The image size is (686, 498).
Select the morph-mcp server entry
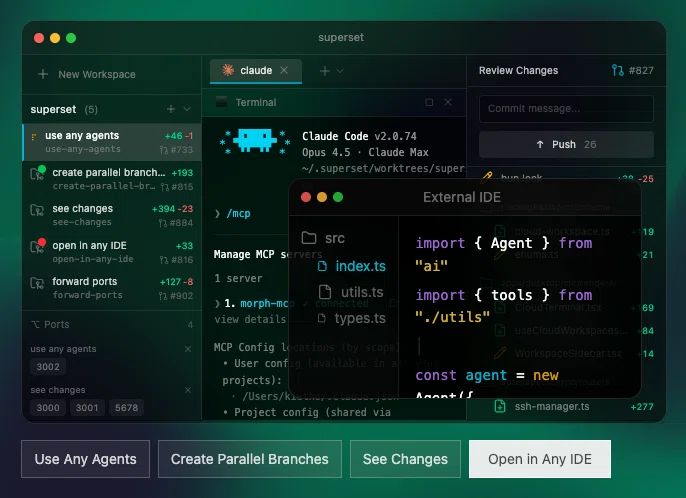(265, 303)
